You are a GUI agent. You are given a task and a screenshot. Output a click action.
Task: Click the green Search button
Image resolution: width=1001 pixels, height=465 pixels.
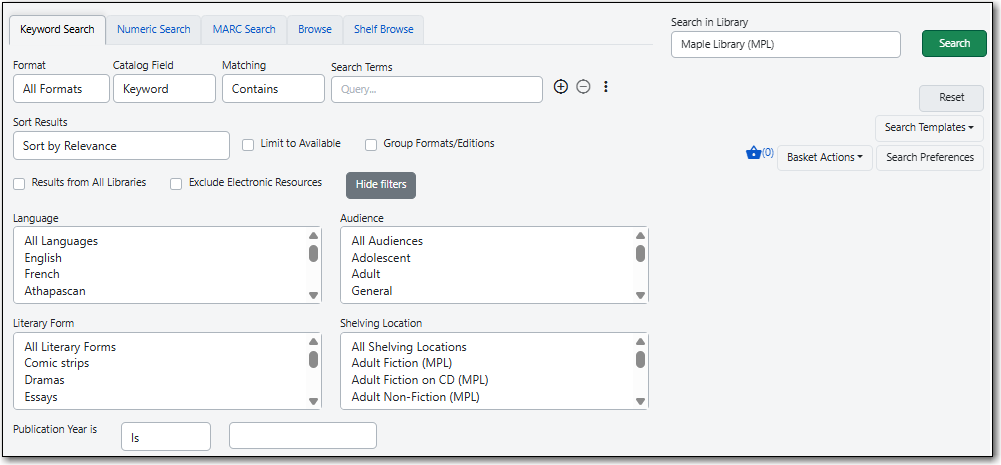click(x=954, y=43)
